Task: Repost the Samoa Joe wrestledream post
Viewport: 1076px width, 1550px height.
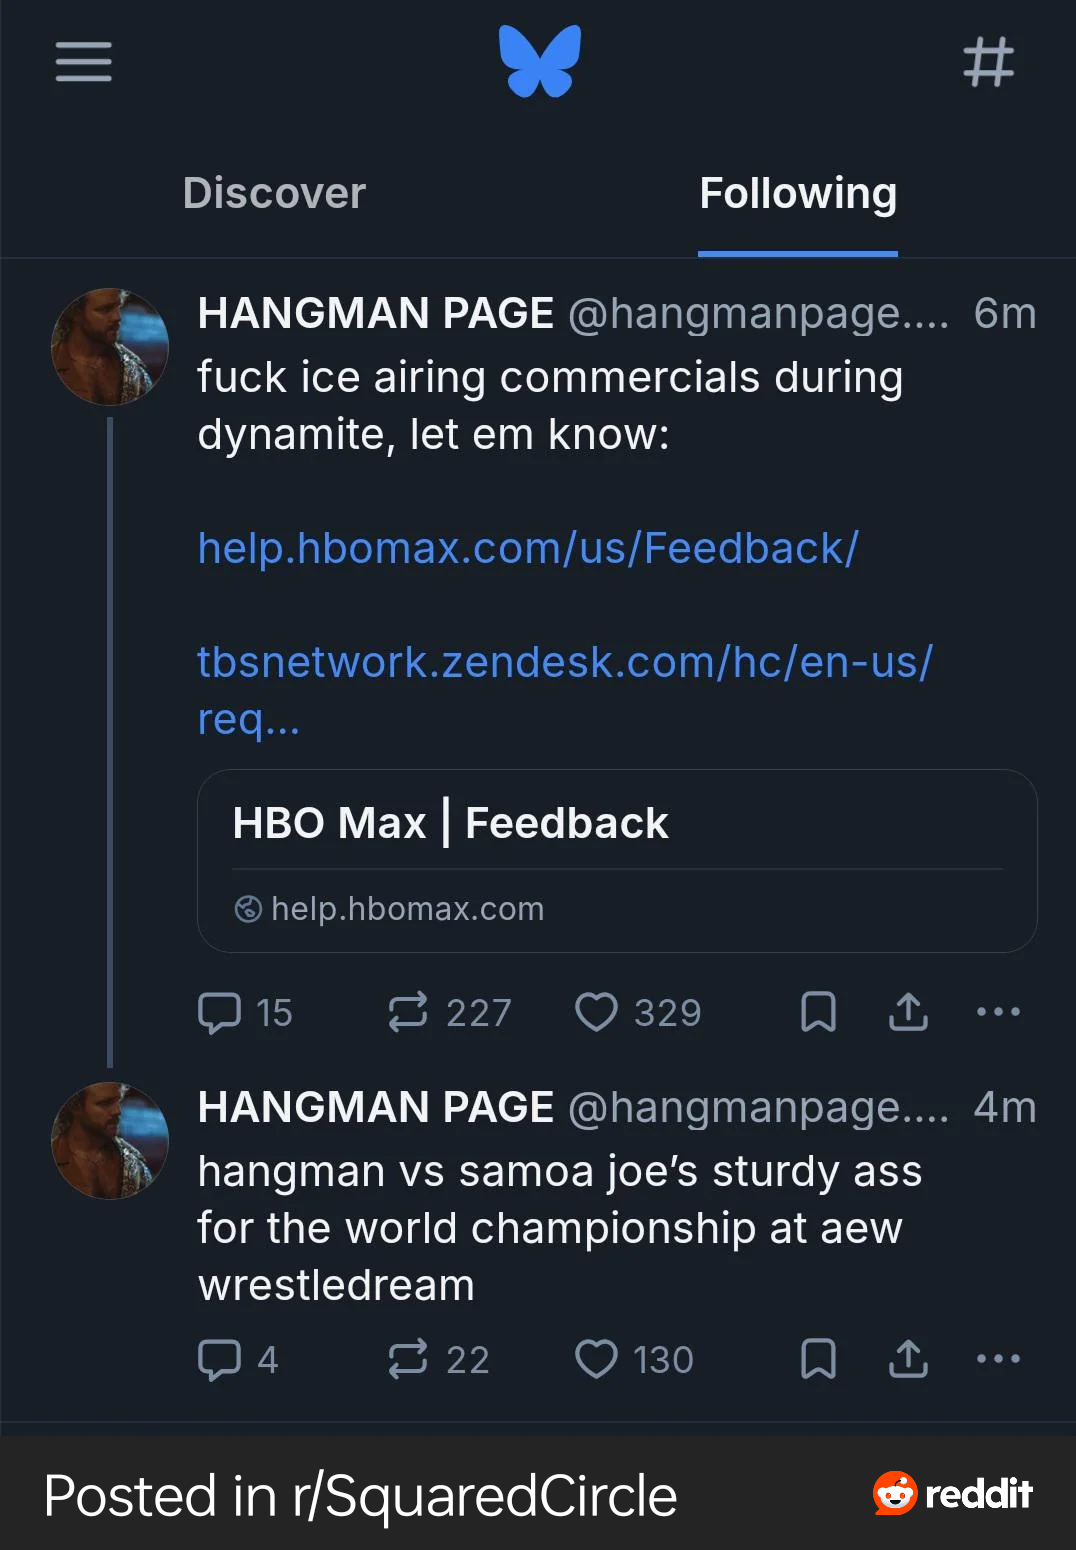Action: point(408,1359)
